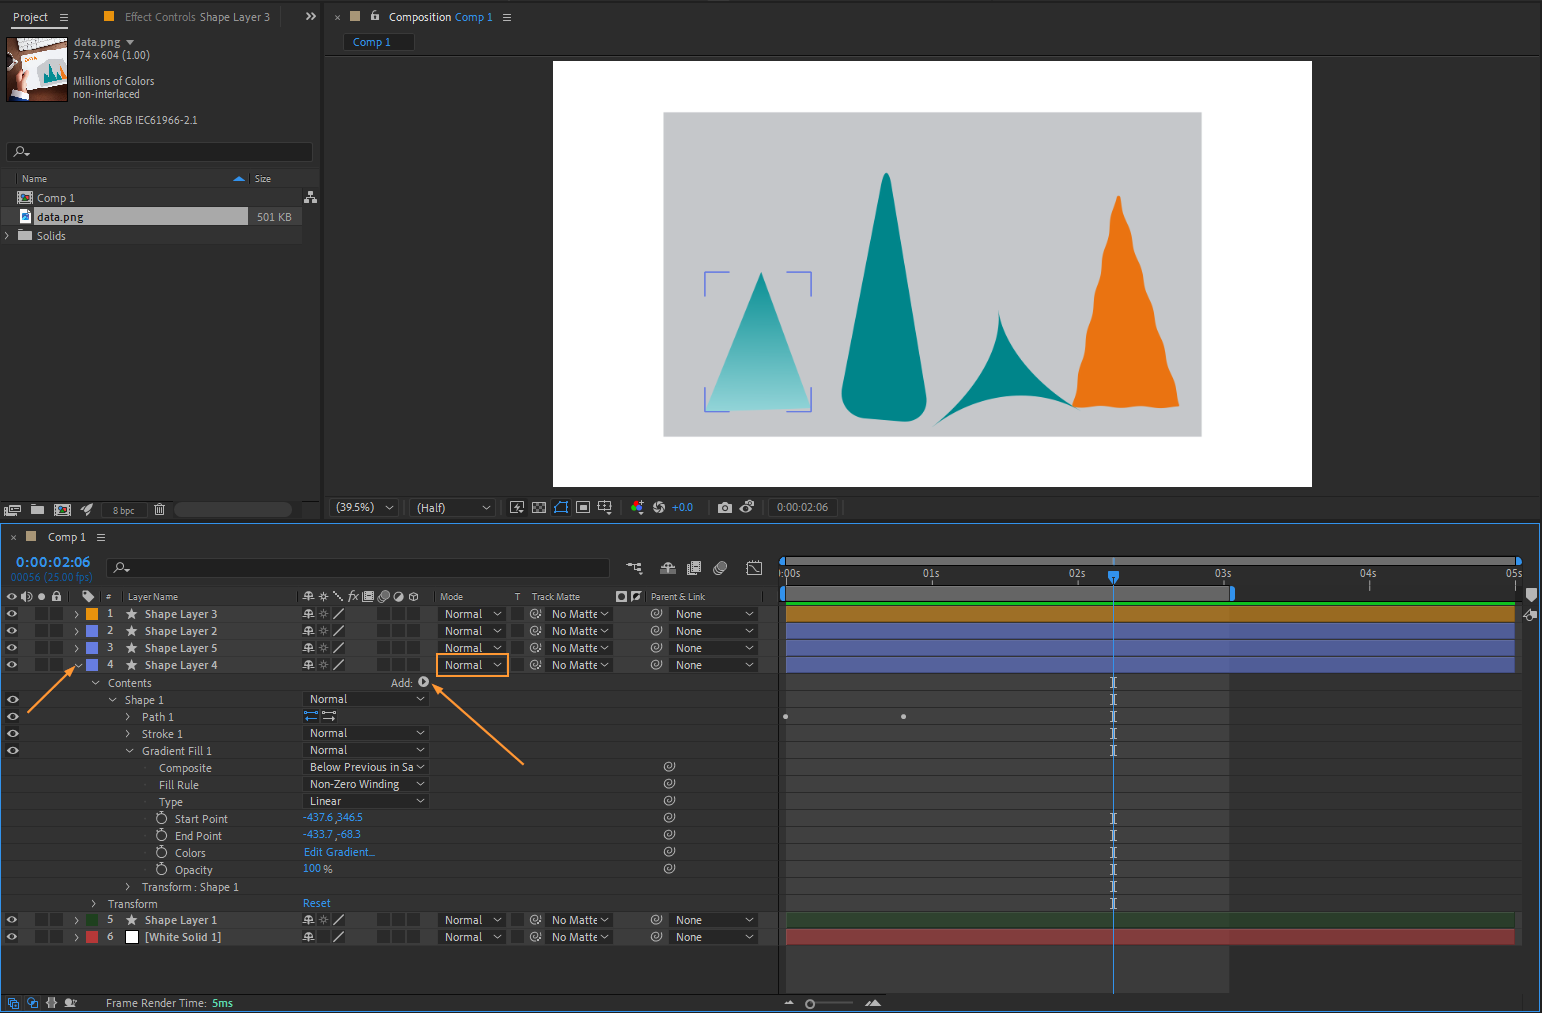Hide Shape Layer 3 with its eye icon
This screenshot has width=1542, height=1013.
click(12, 614)
